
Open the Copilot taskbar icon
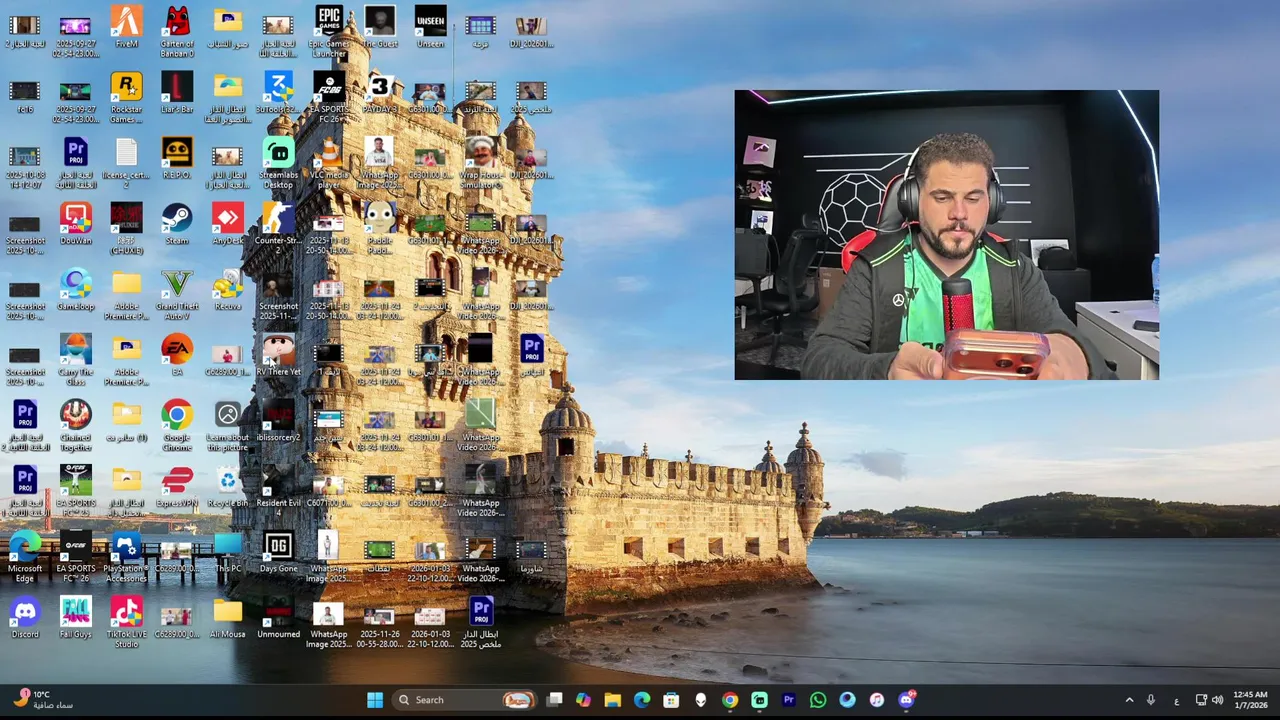pyautogui.click(x=584, y=700)
